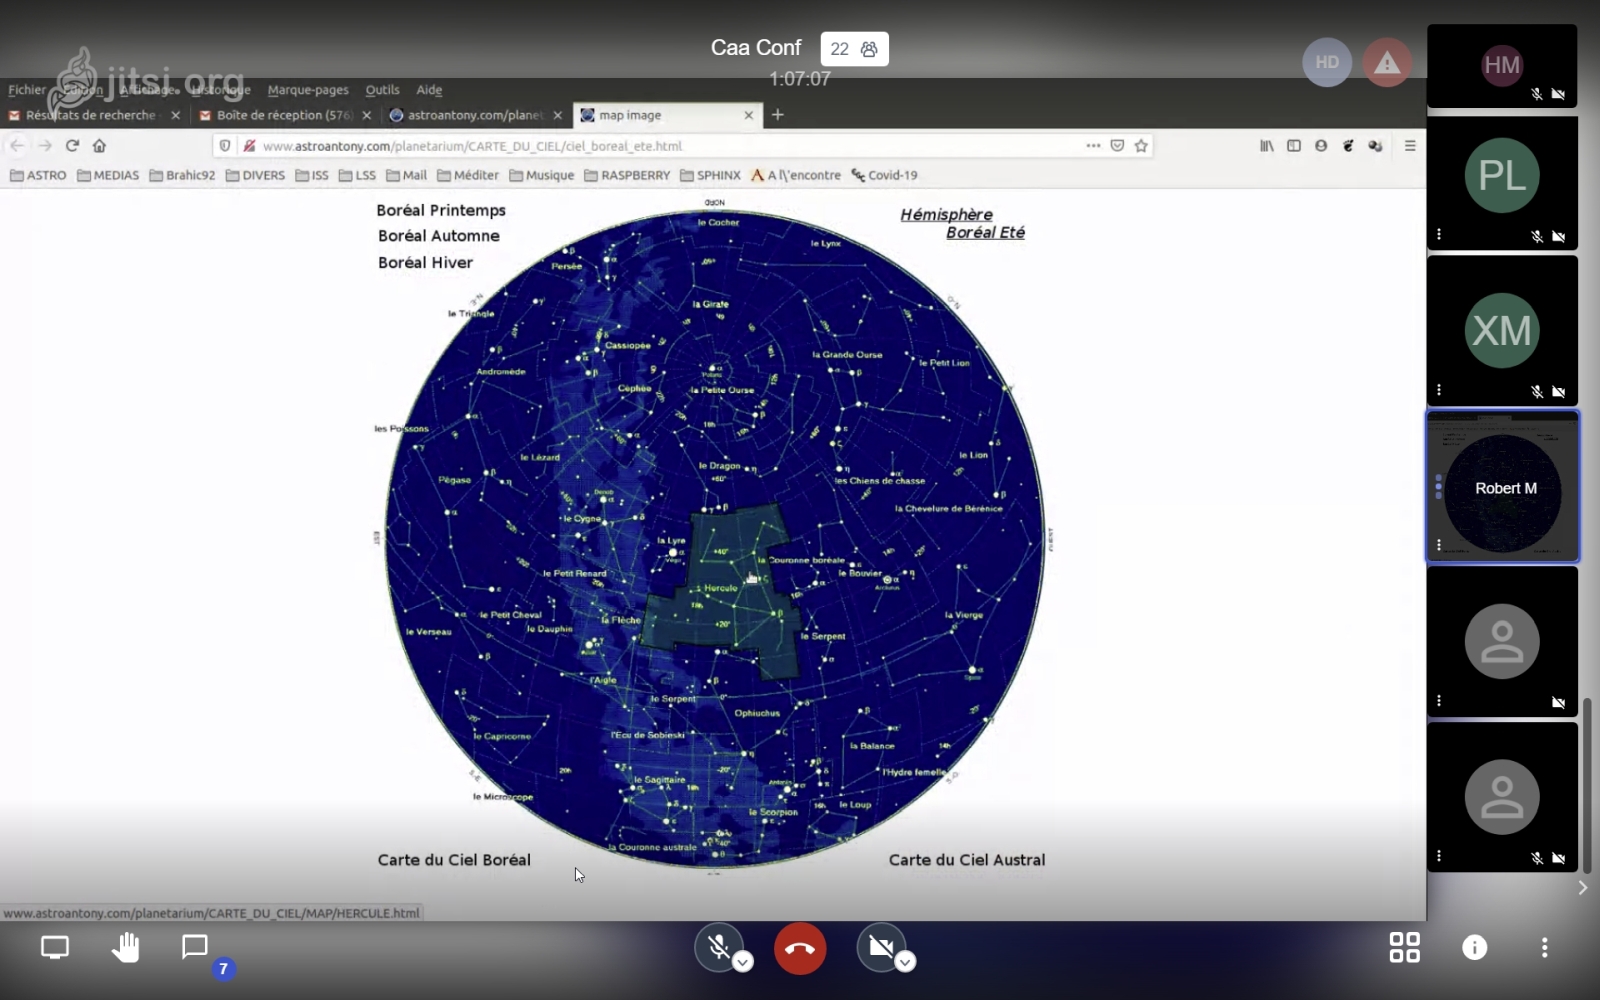Switch to tile view layout

[x=1404, y=947]
